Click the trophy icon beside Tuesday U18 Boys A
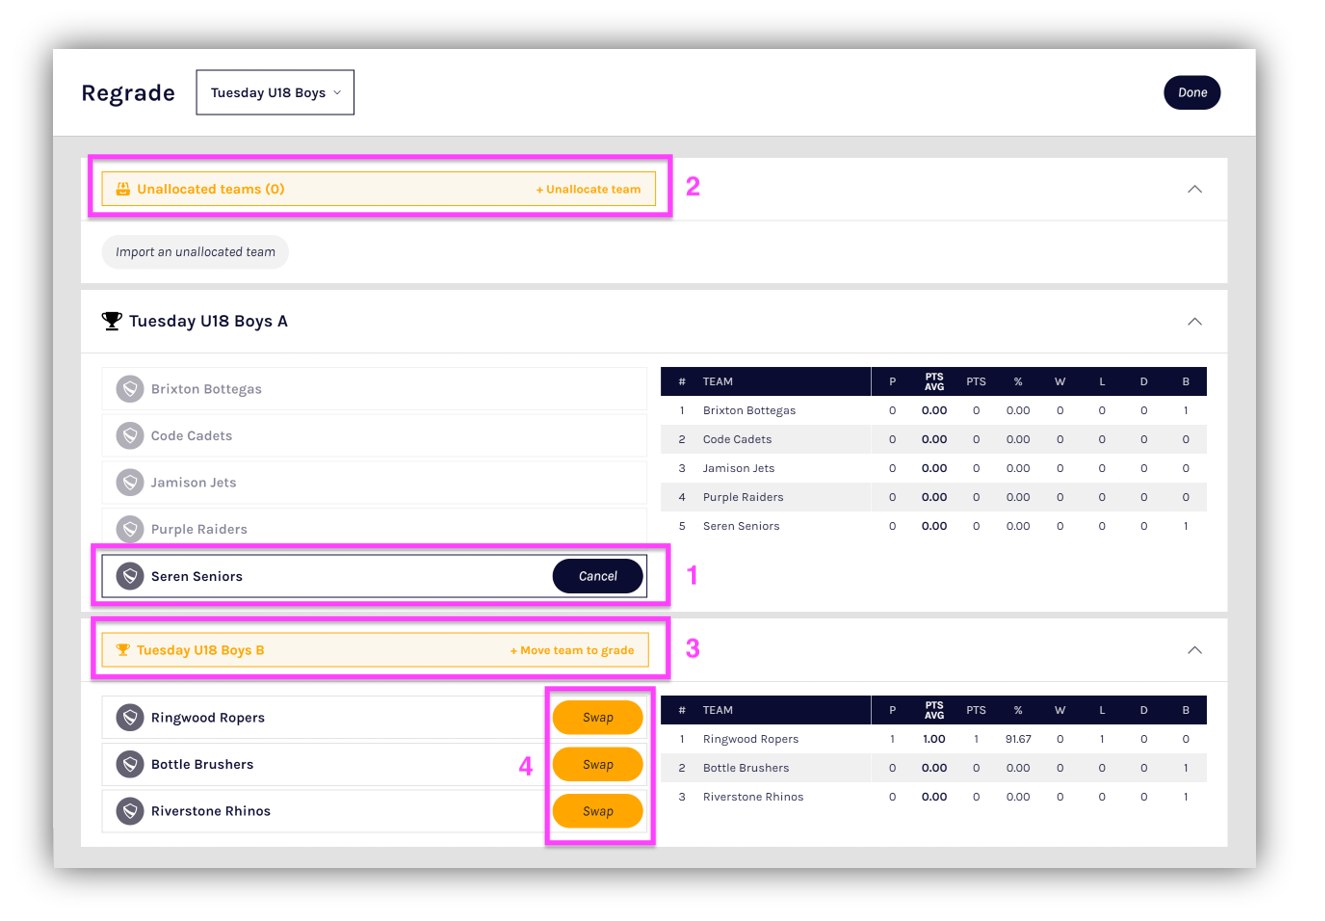Screen dimensions: 1325x921 (112, 321)
